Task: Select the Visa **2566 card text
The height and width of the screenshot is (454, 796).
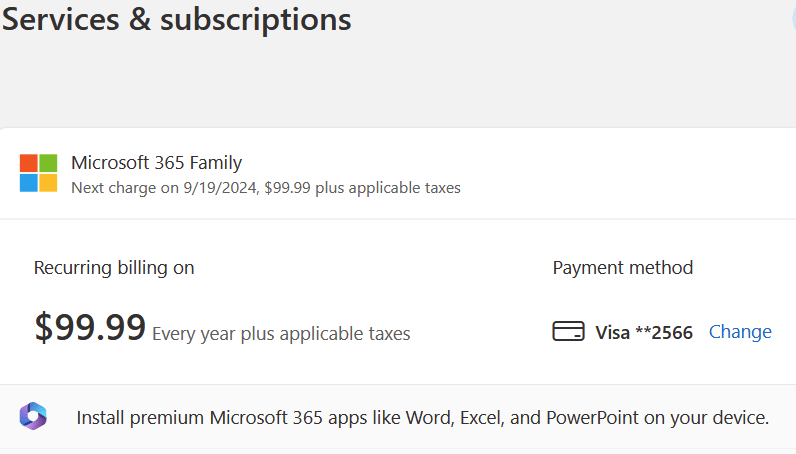Action: 644,333
